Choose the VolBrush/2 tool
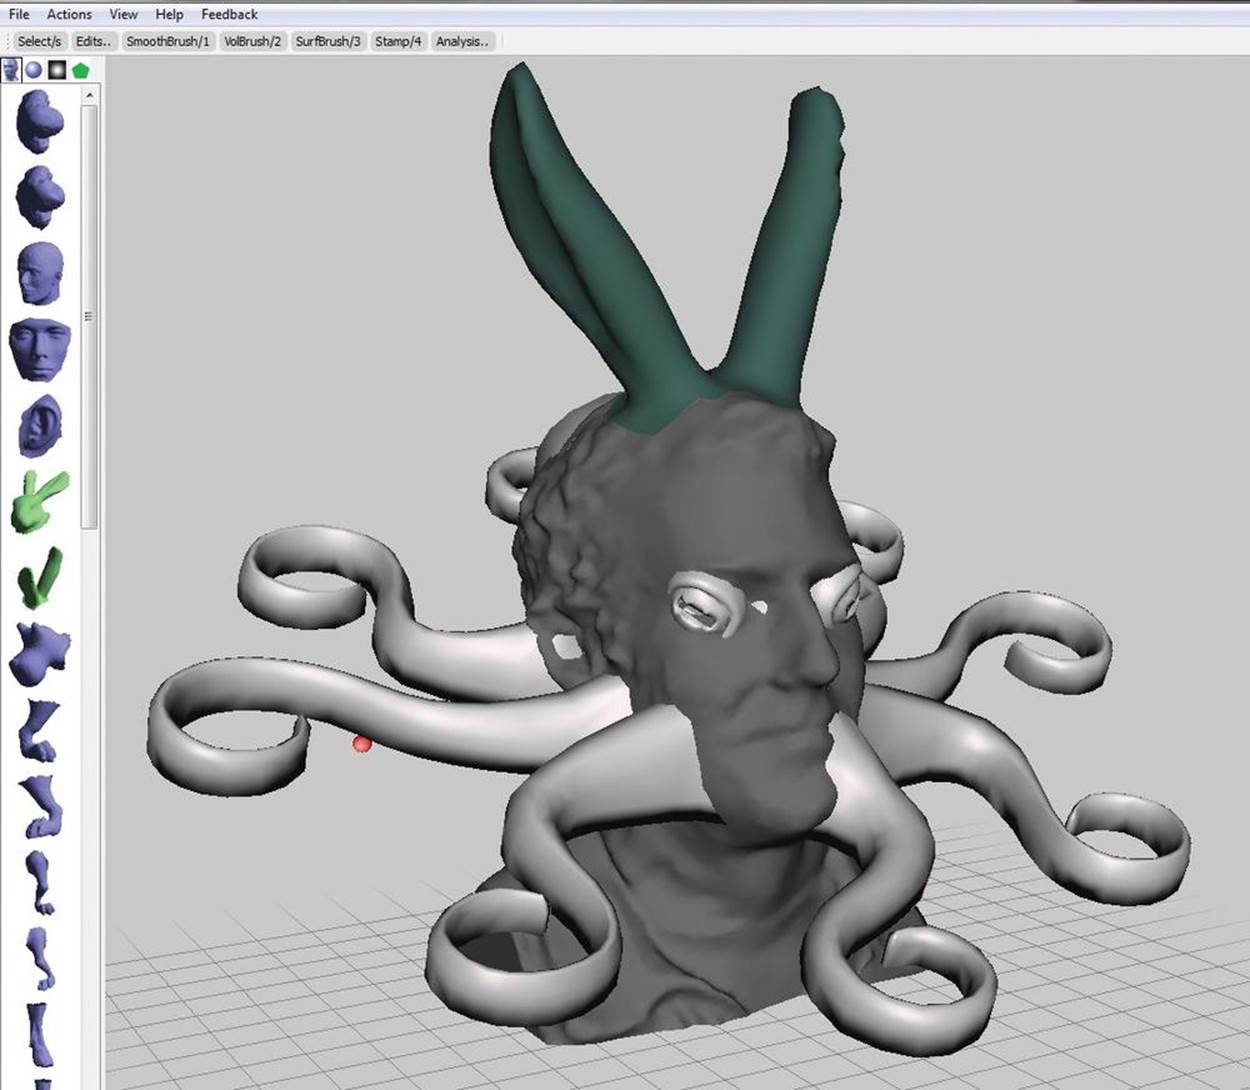The height and width of the screenshot is (1090, 1250). [x=252, y=41]
